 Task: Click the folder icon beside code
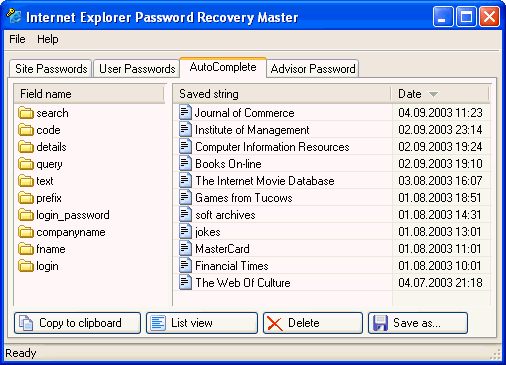[26, 130]
